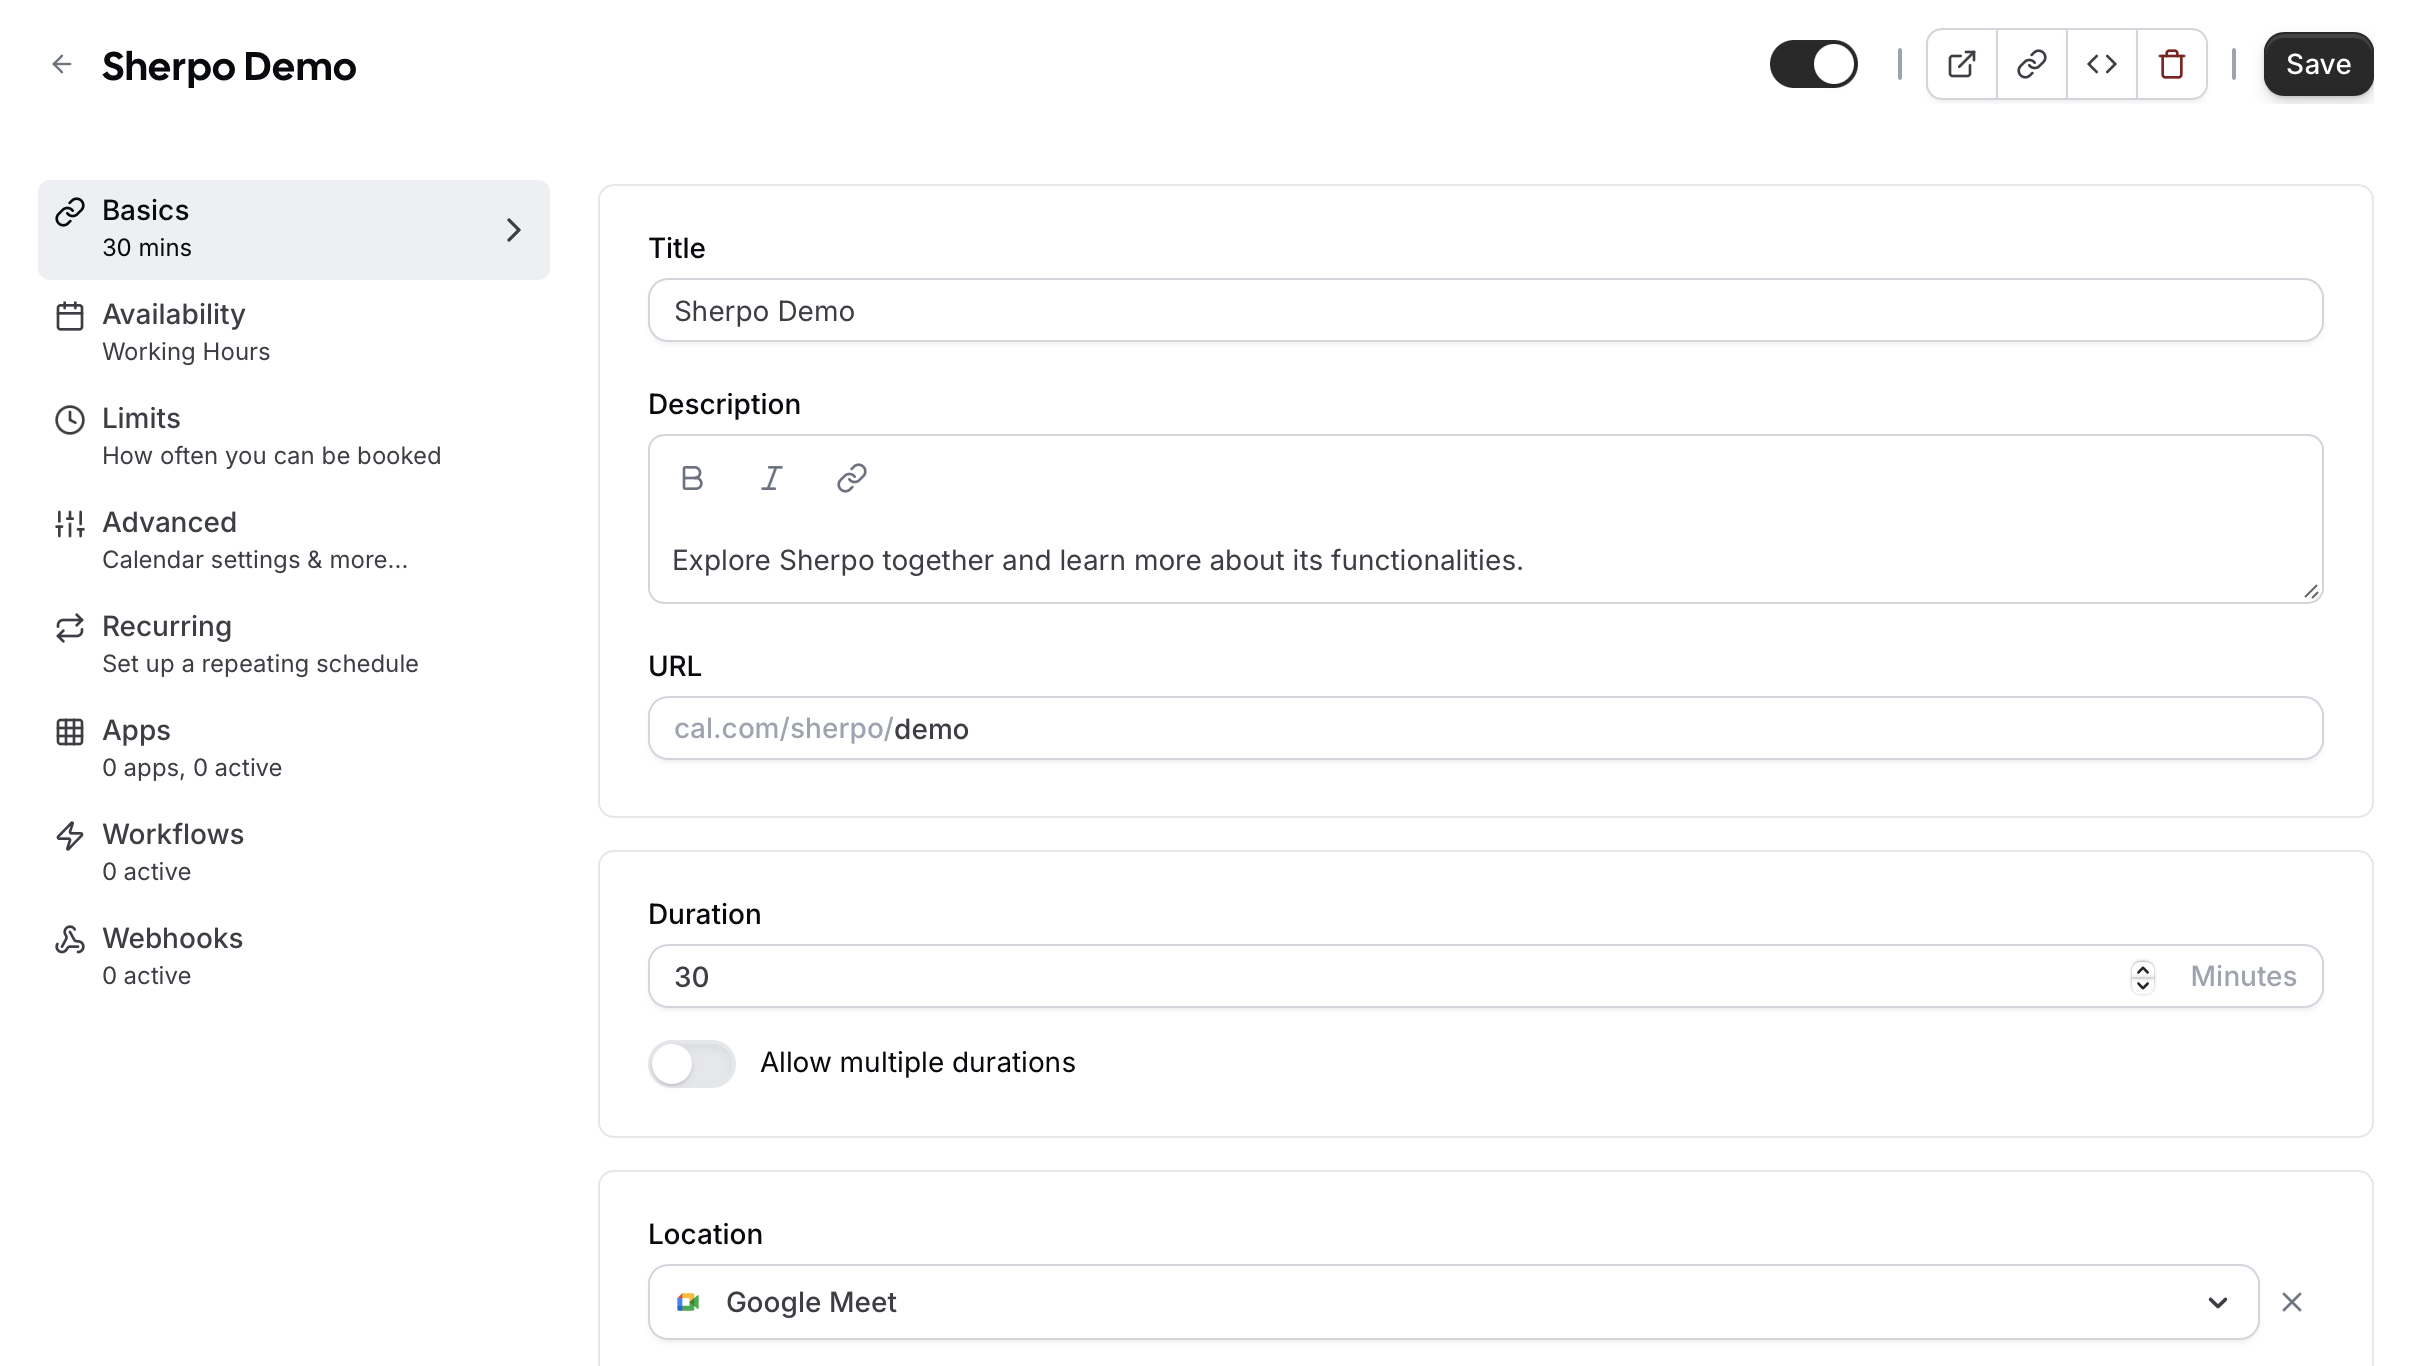
Task: Copy the event type link
Action: (2031, 63)
